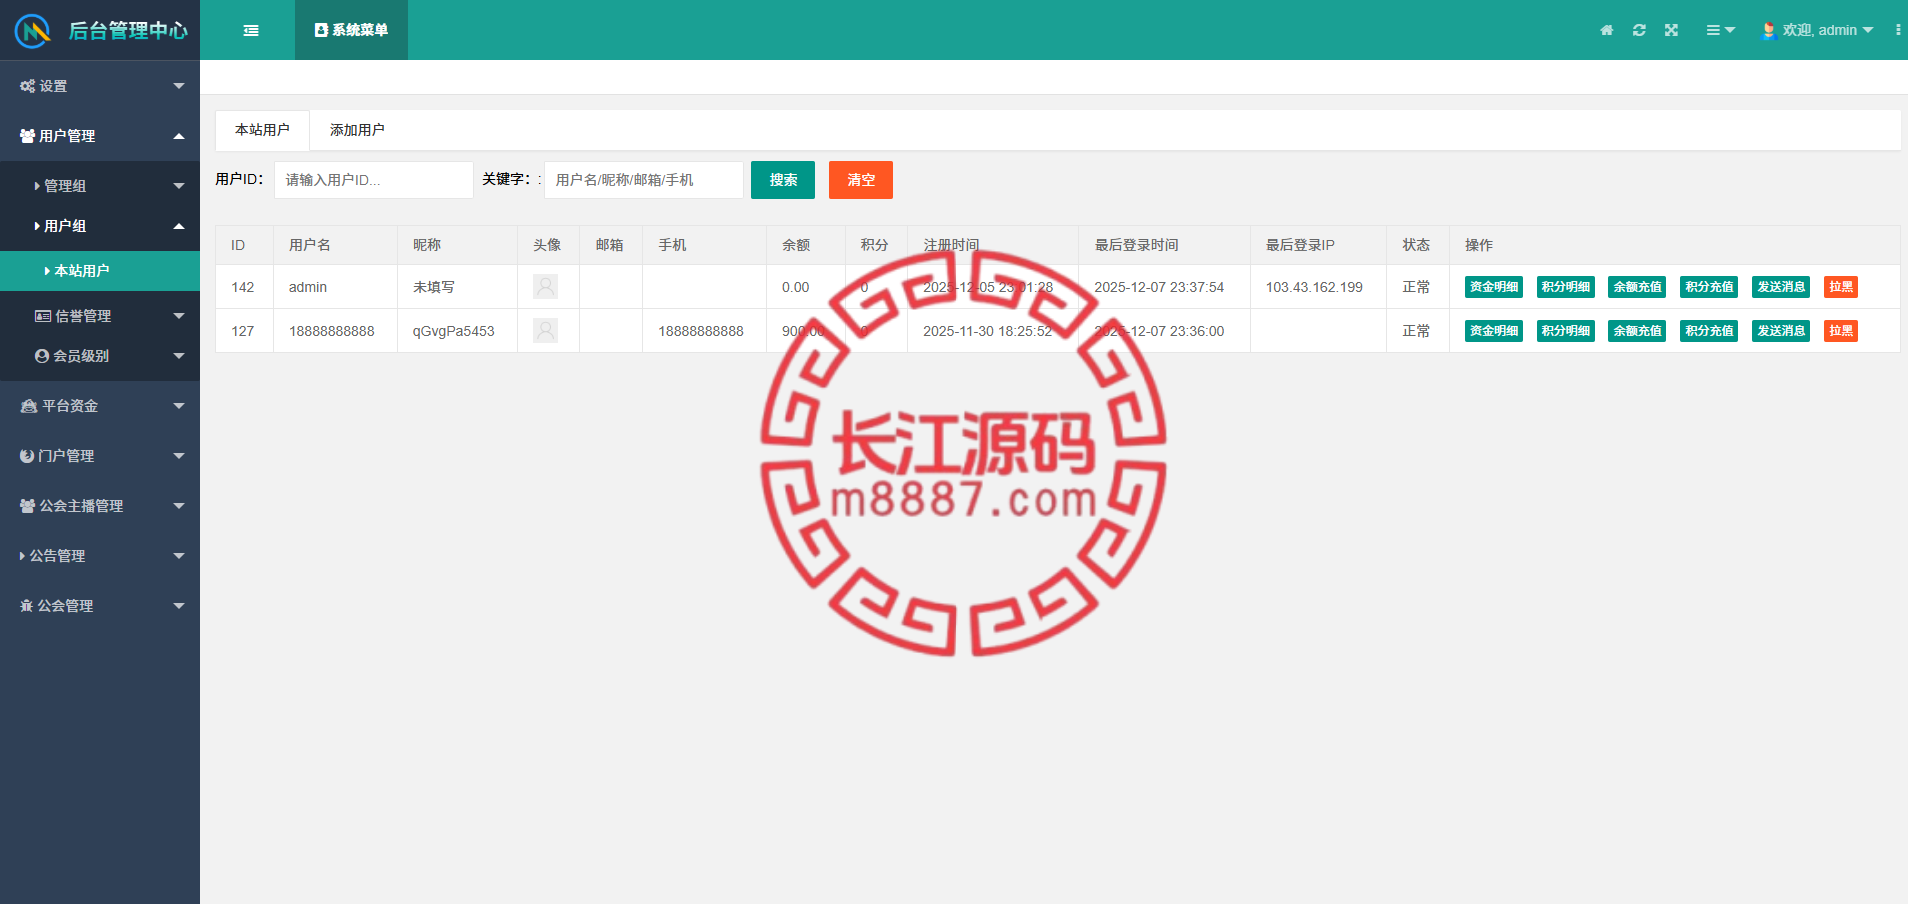Refresh the page with the reload icon

click(1639, 30)
